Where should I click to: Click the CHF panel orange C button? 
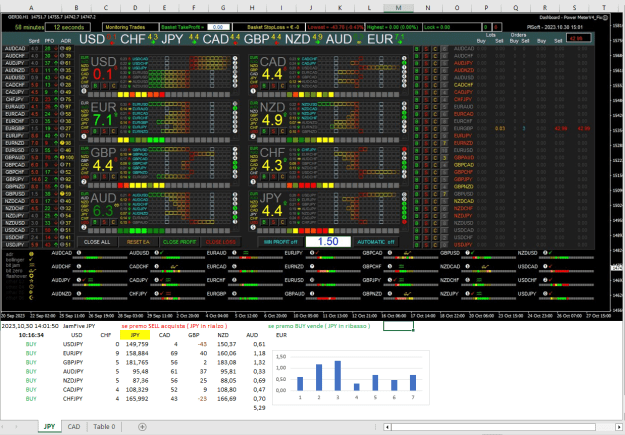[283, 177]
